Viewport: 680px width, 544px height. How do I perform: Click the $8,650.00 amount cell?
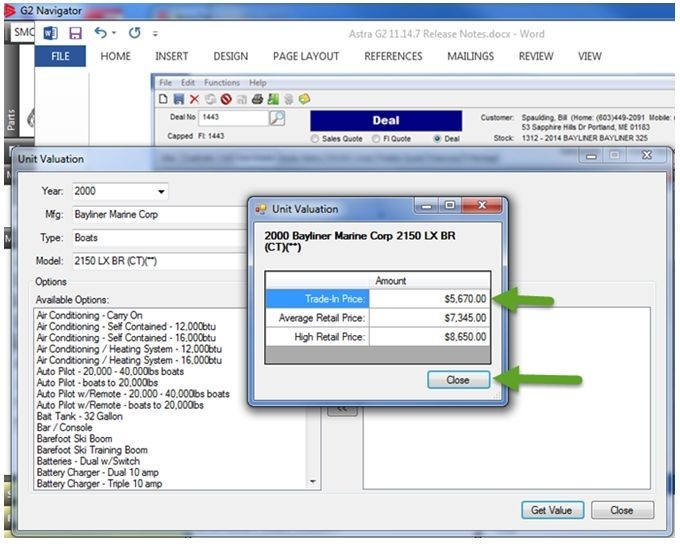coord(430,337)
